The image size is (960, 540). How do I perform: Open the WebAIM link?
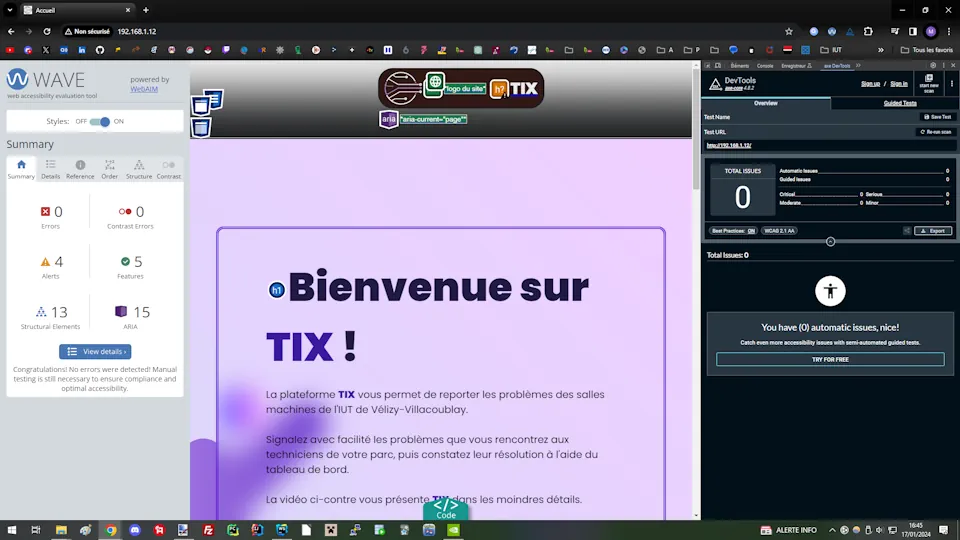tap(144, 89)
